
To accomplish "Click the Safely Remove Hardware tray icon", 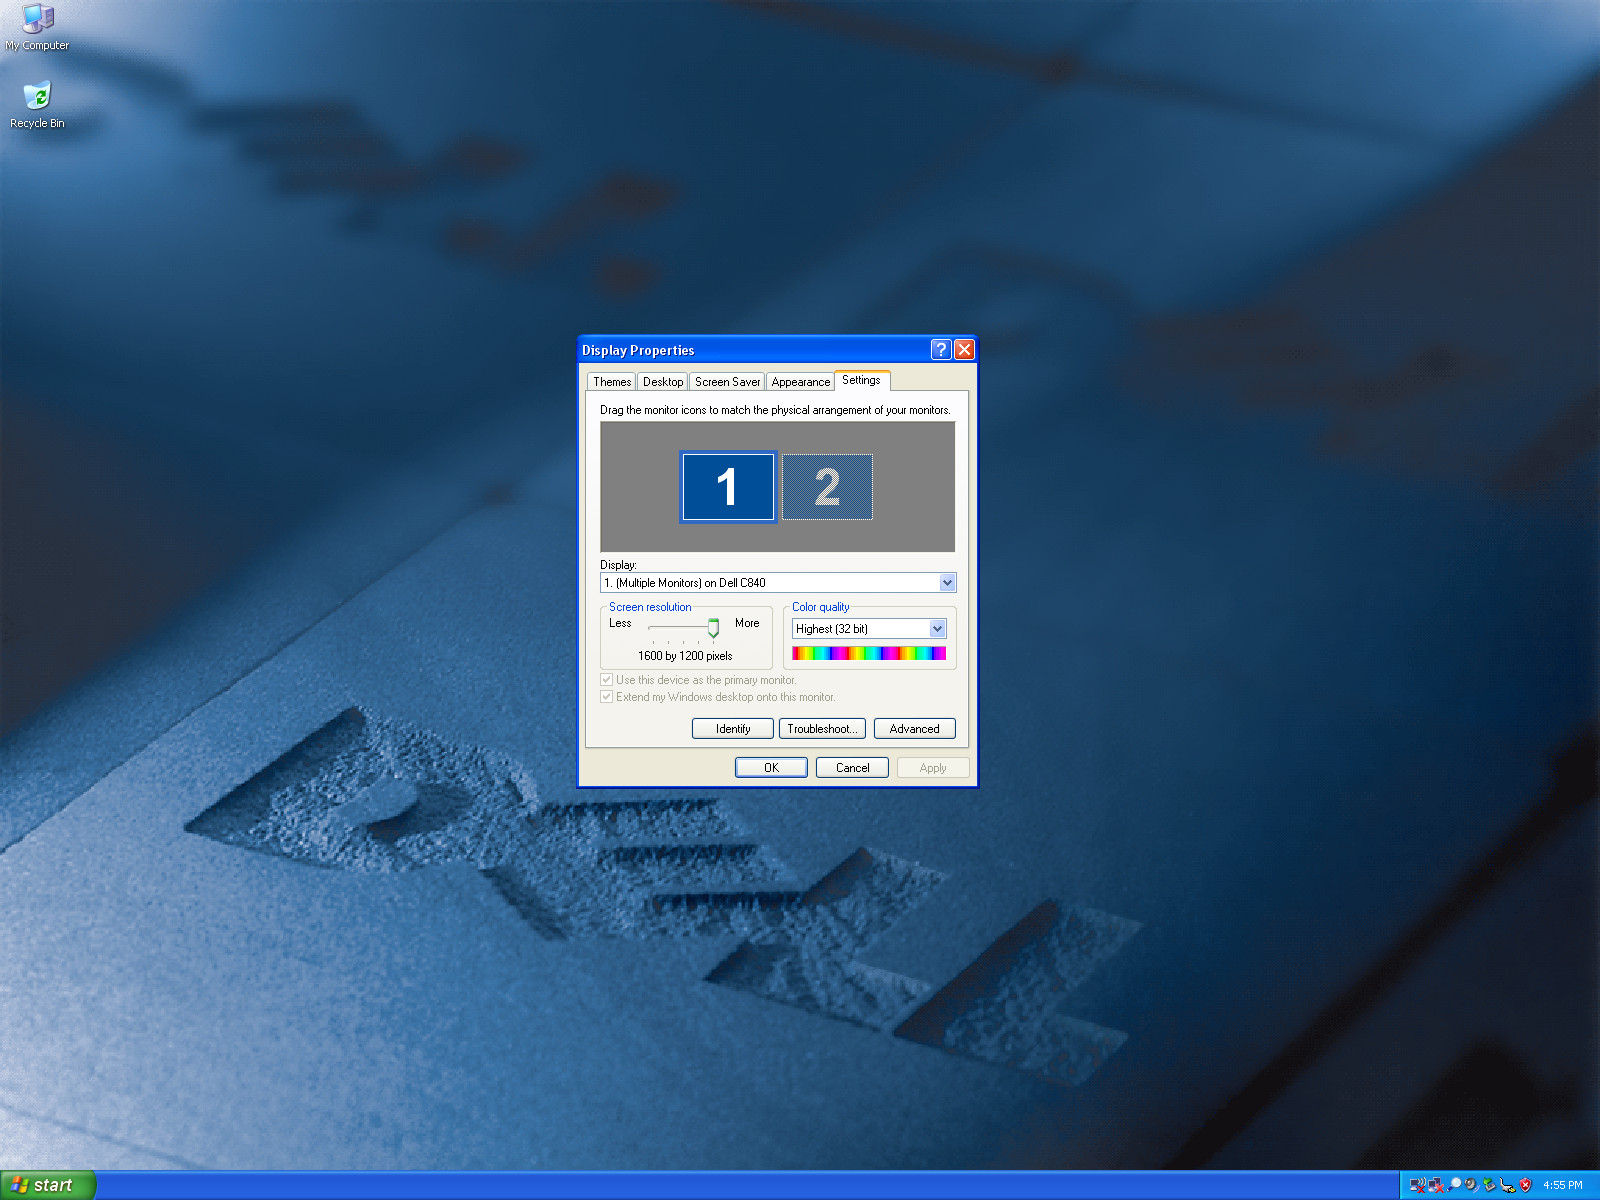I will tap(1489, 1185).
